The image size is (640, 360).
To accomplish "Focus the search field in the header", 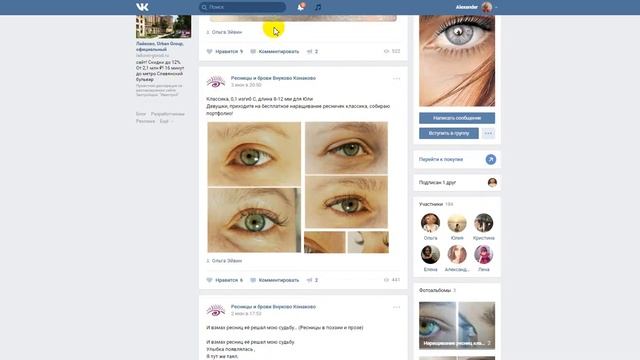I will click(x=242, y=7).
